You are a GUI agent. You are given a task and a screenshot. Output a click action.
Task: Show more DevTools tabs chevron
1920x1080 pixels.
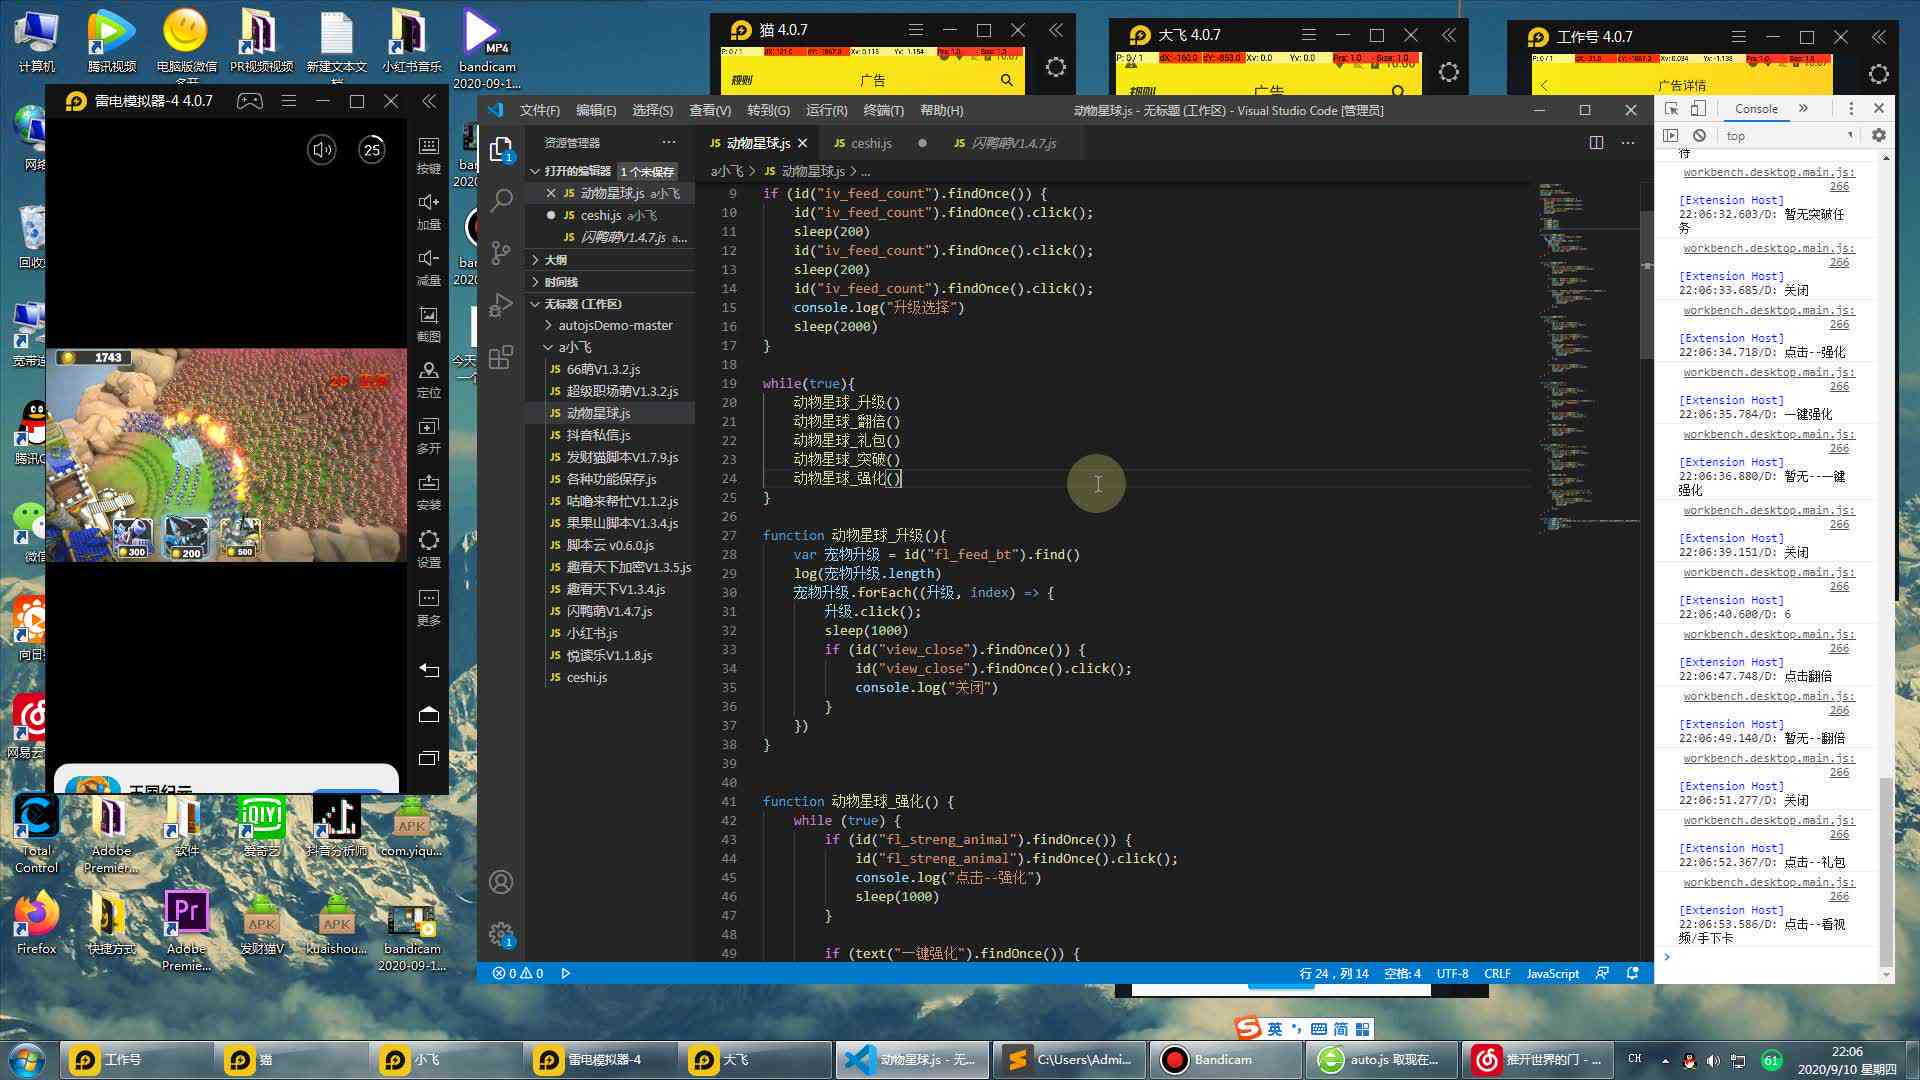coord(1803,108)
